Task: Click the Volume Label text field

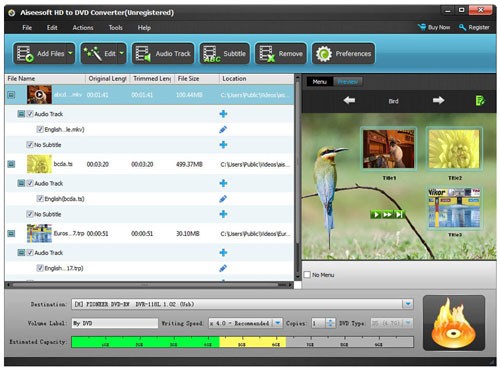Action: tap(115, 323)
